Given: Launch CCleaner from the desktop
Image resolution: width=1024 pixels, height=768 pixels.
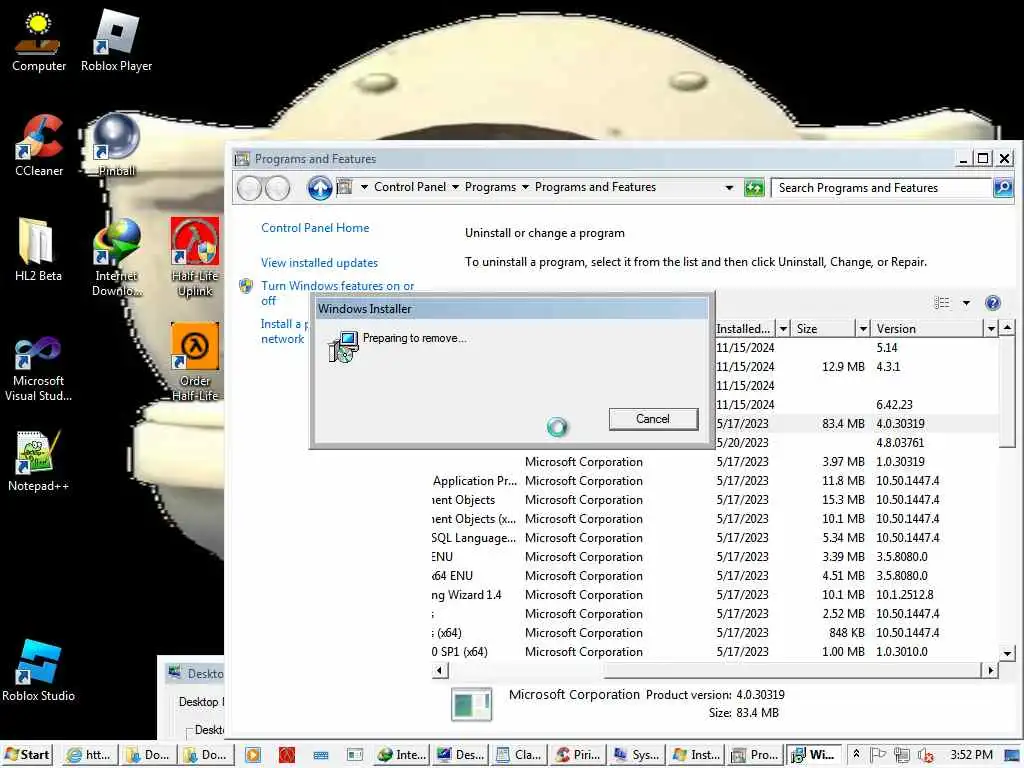Looking at the screenshot, I should pyautogui.click(x=39, y=146).
